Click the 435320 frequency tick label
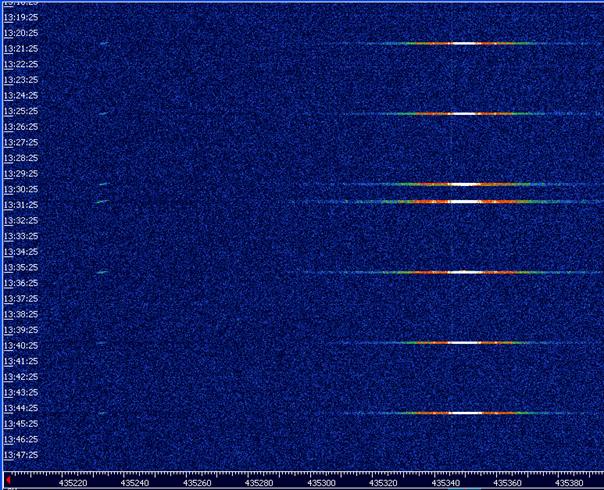Image resolution: width=604 pixels, height=490 pixels. point(383,483)
